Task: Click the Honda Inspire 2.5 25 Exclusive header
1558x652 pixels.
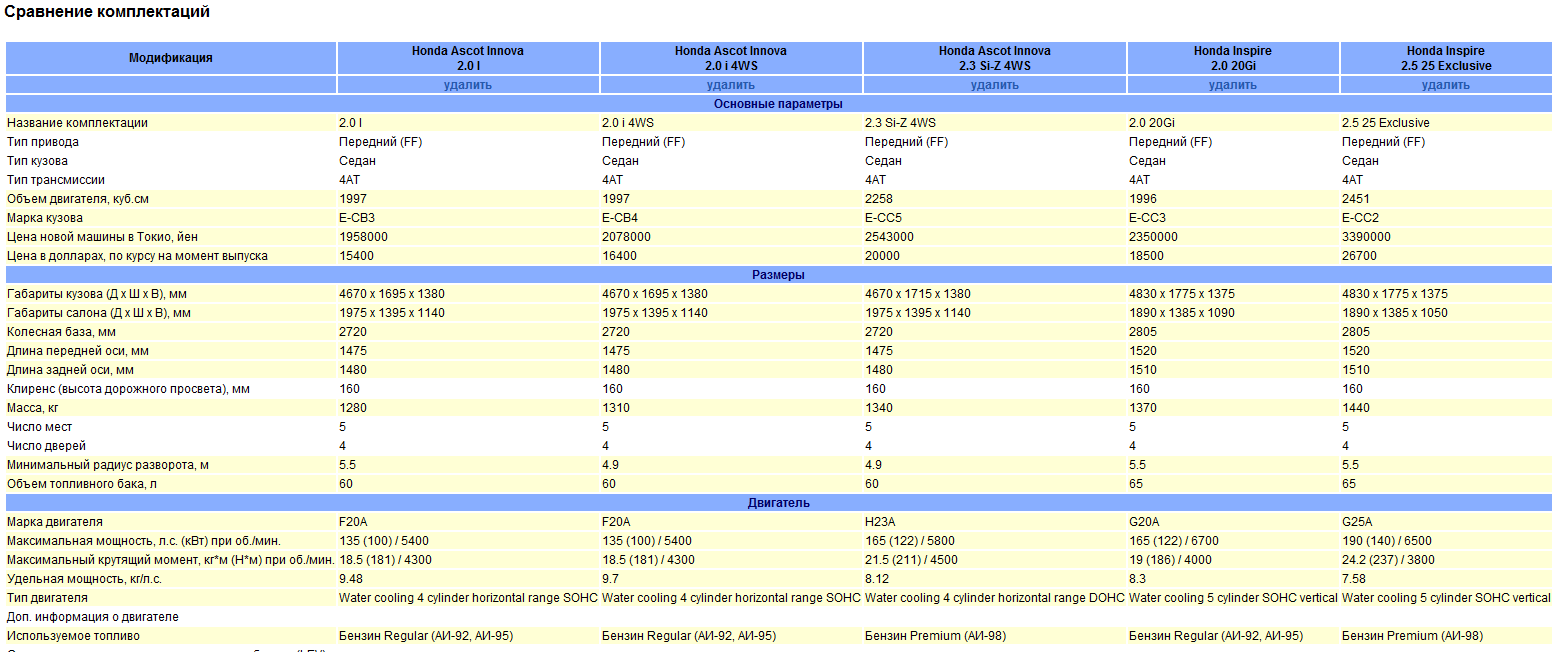Action: (x=1445, y=58)
